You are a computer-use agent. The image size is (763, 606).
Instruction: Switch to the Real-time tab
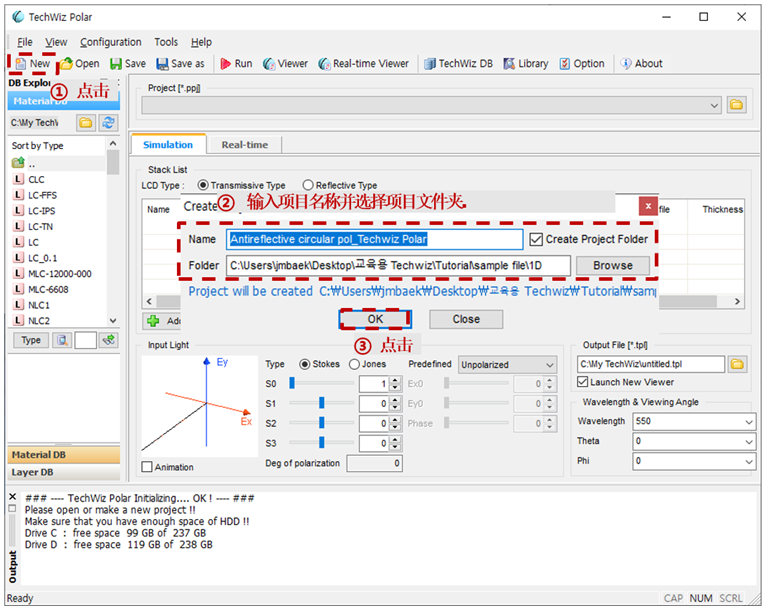(245, 145)
